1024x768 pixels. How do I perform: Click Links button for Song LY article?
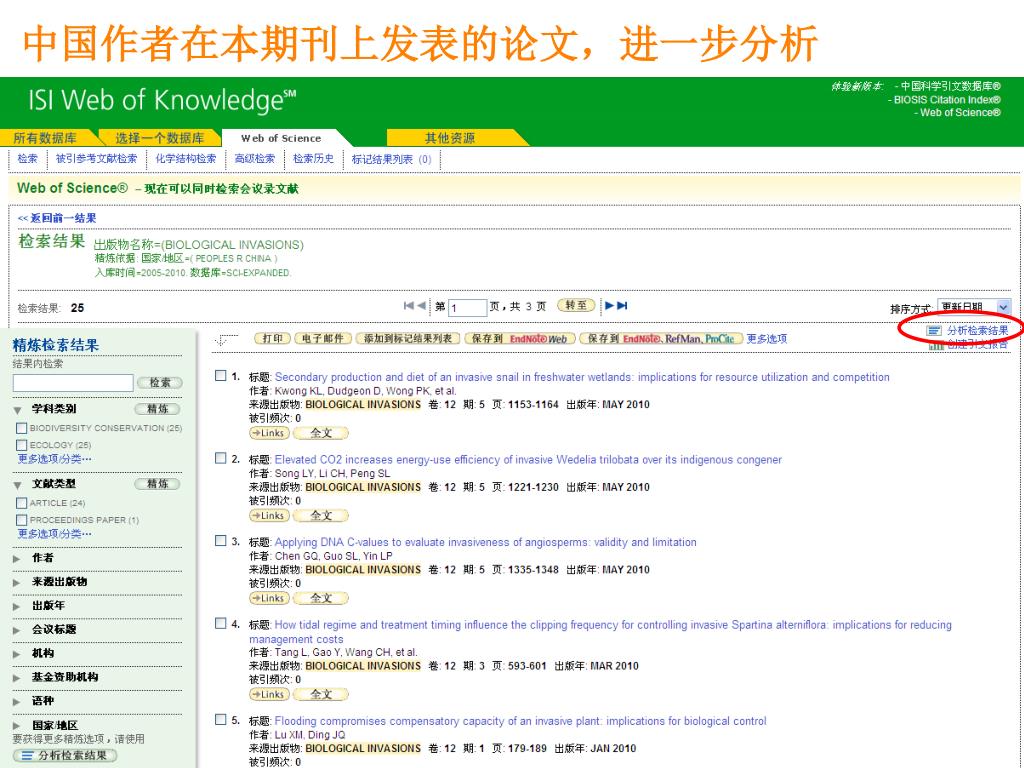pos(268,515)
